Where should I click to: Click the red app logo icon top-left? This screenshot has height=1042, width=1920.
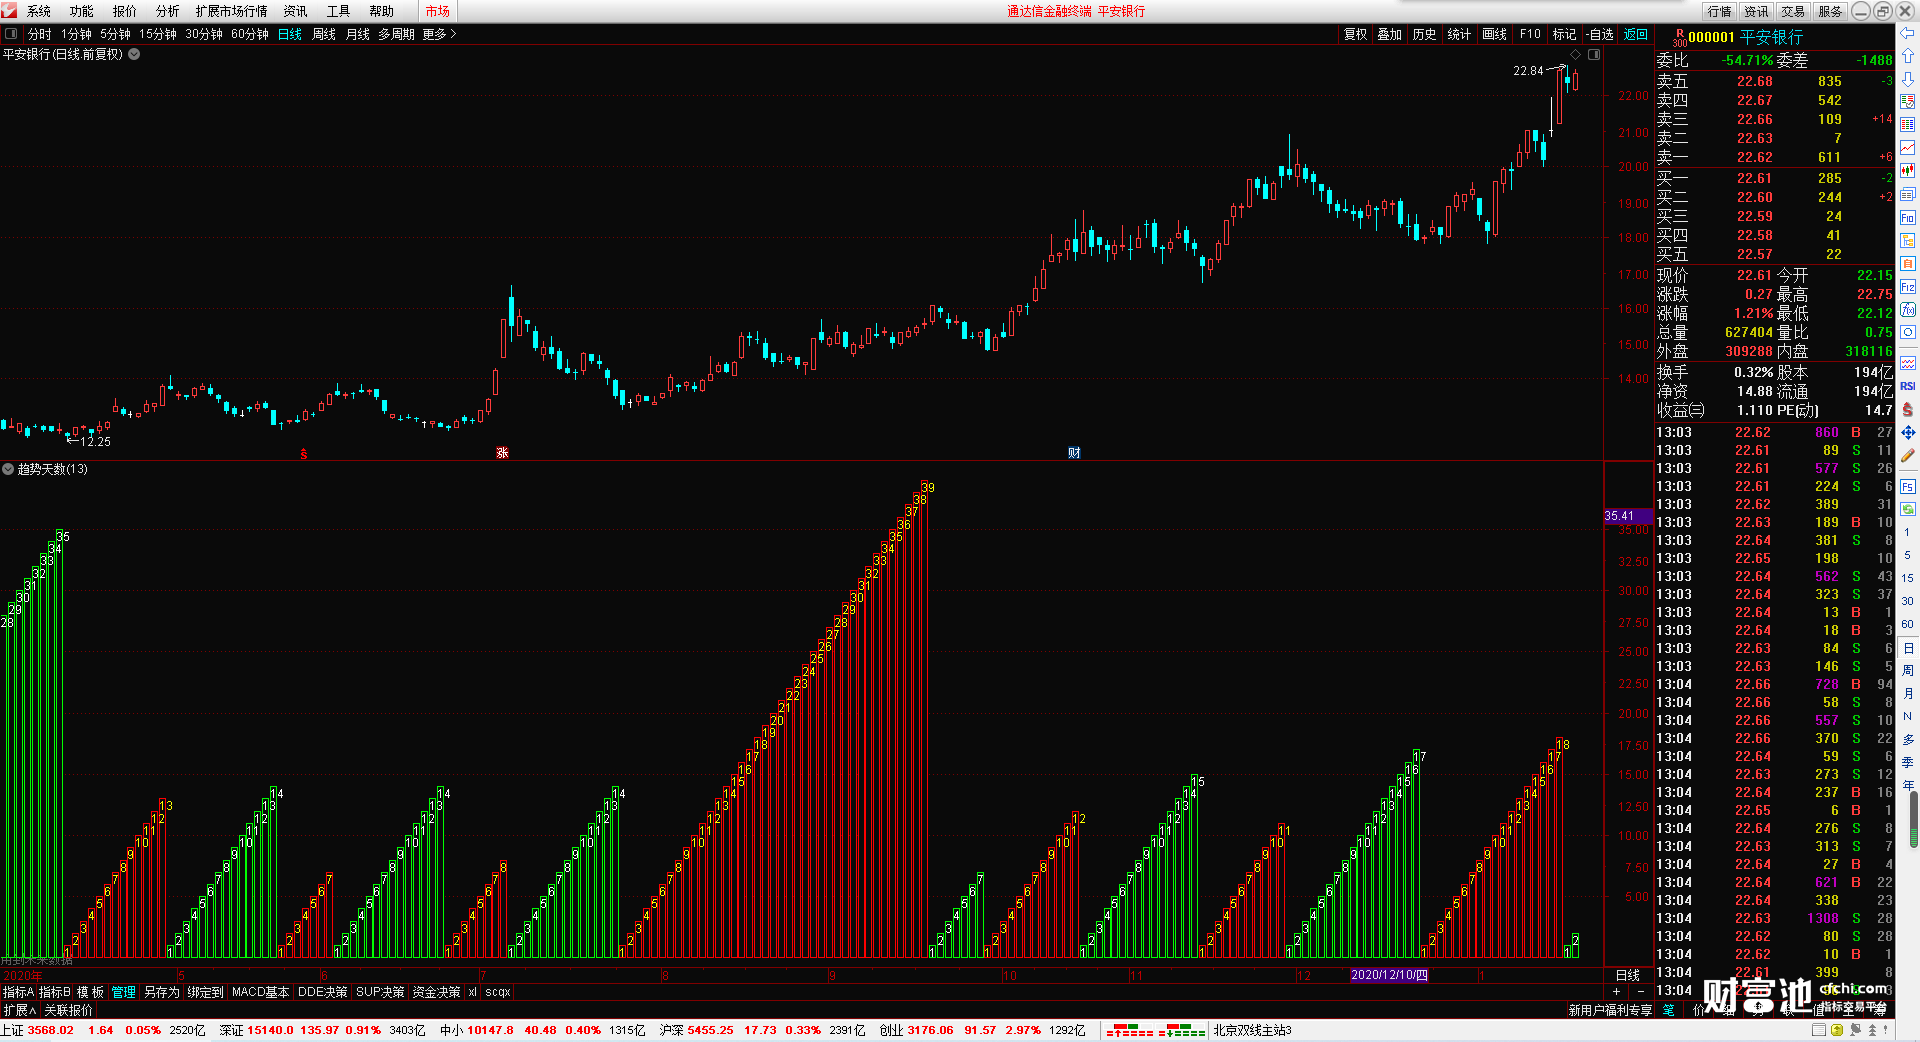click(10, 11)
